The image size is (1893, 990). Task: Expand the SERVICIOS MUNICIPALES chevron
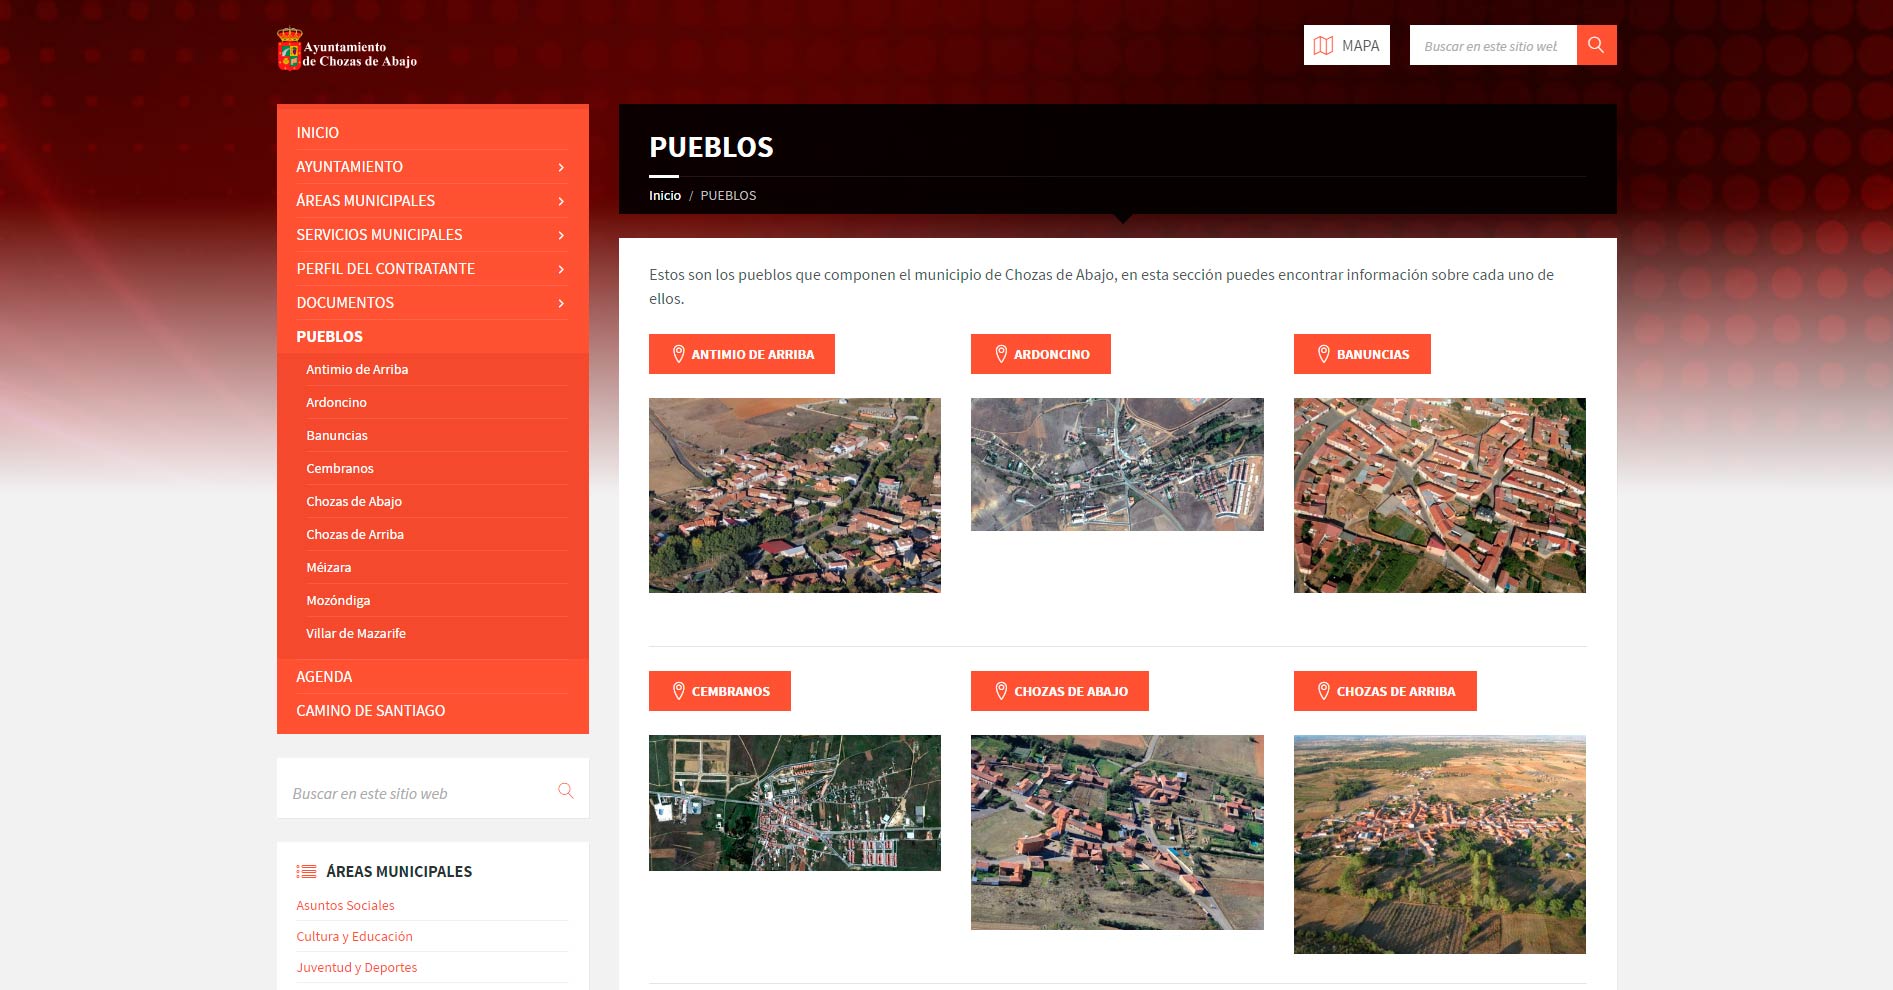[561, 235]
